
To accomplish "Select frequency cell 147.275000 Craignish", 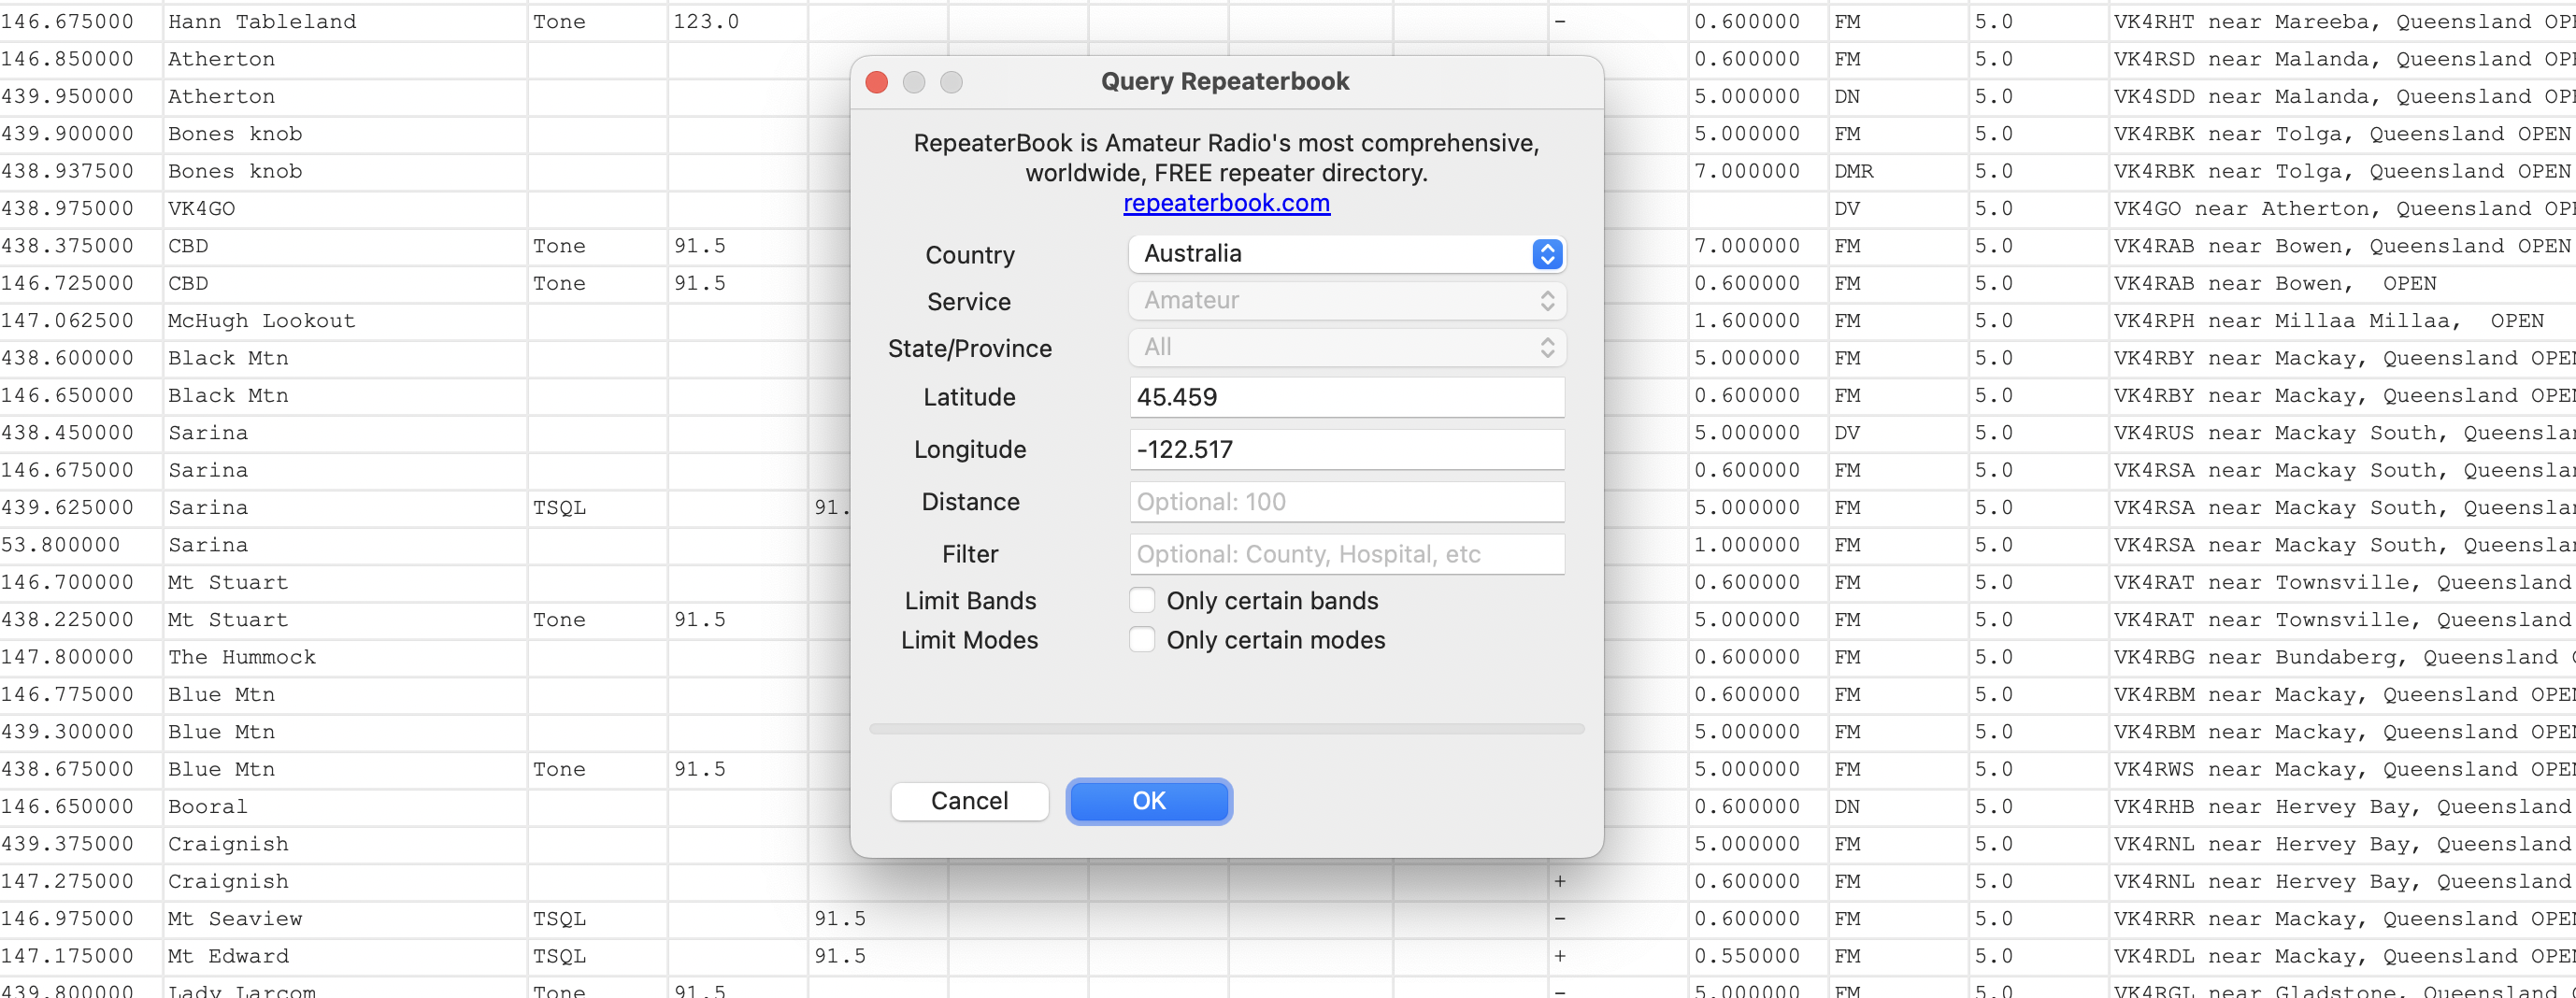I will coord(80,881).
